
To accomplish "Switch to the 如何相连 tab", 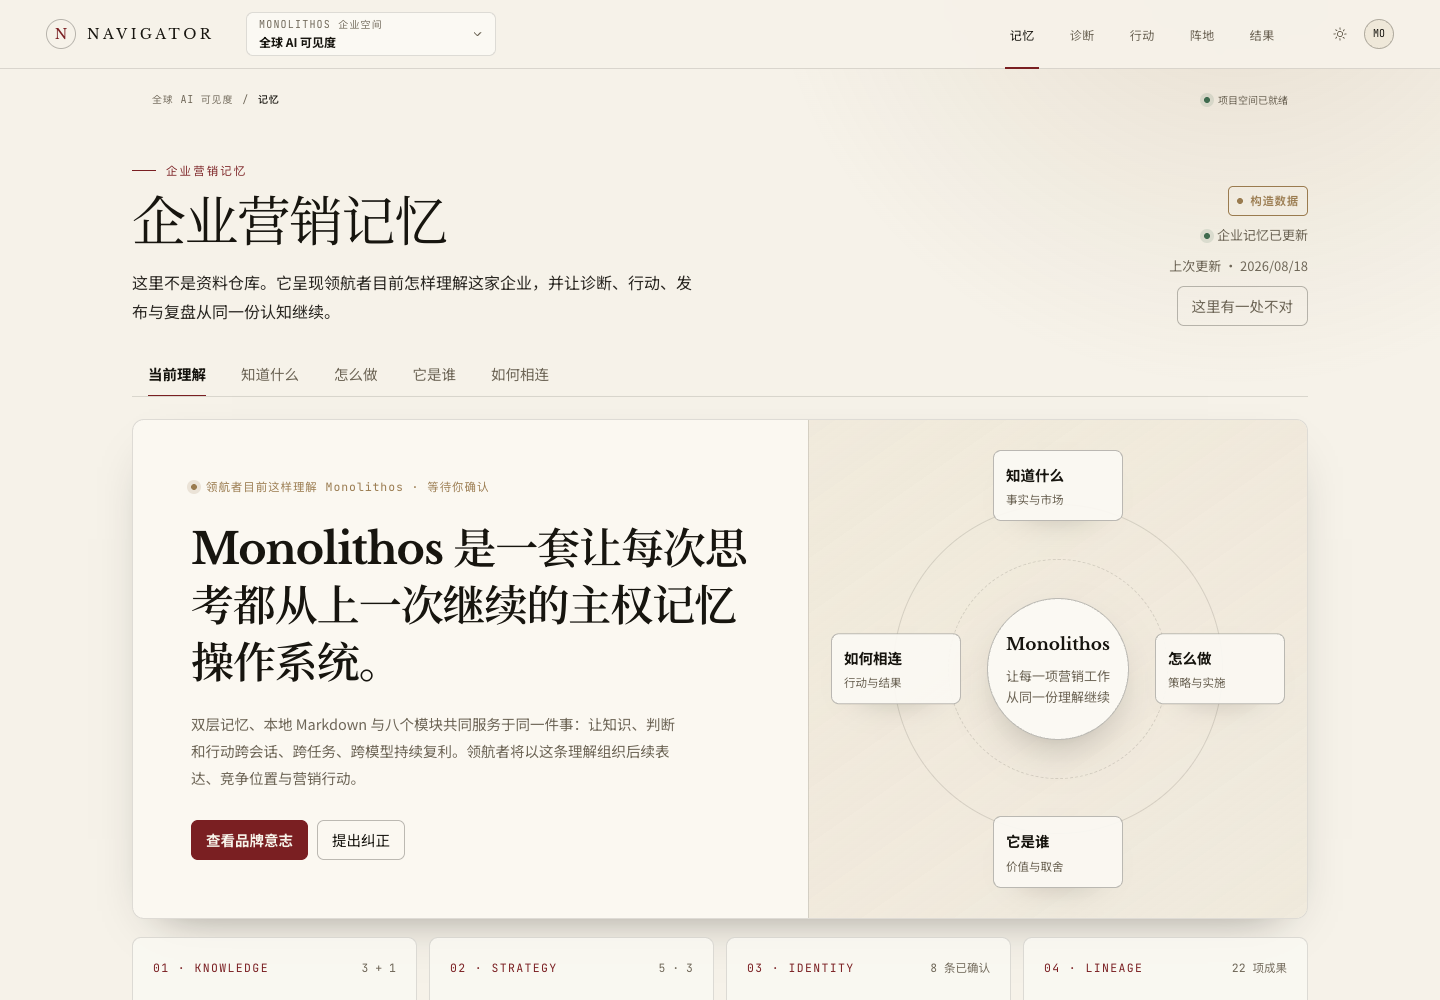I will (x=520, y=375).
